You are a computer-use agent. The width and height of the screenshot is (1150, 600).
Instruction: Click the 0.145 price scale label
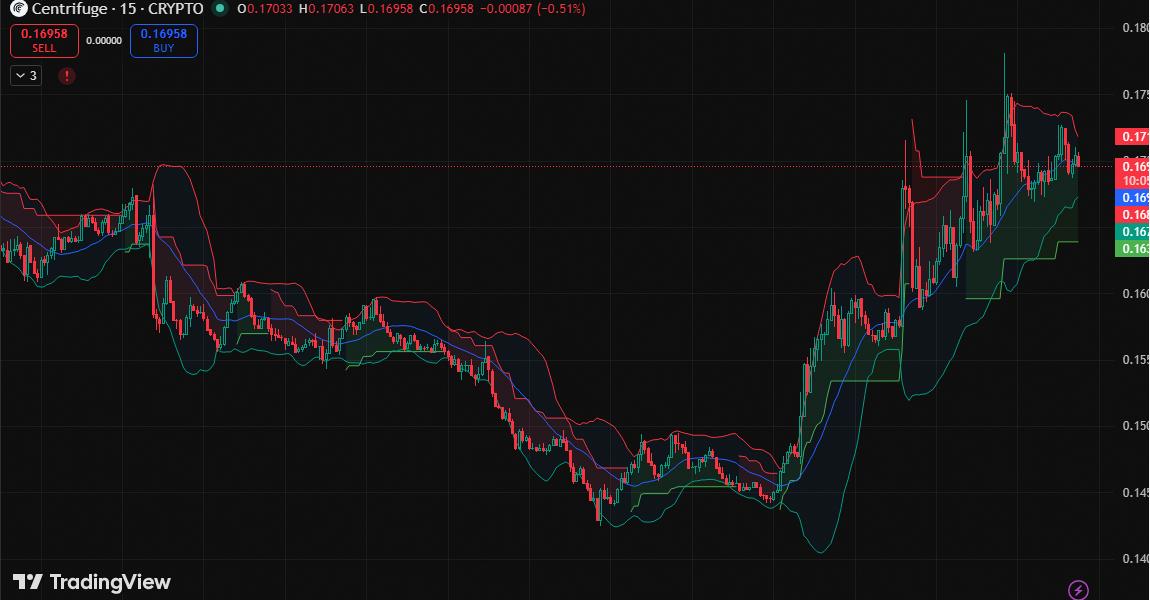pos(1135,492)
